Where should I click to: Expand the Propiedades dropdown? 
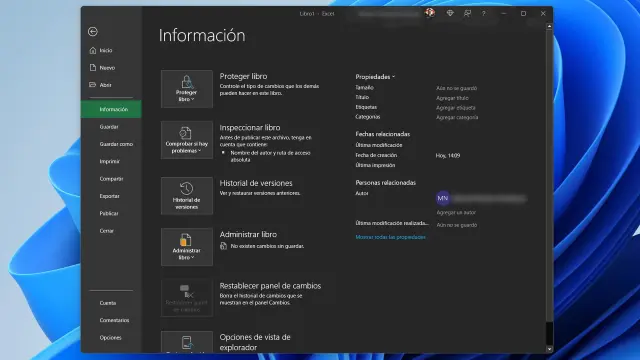pos(375,77)
